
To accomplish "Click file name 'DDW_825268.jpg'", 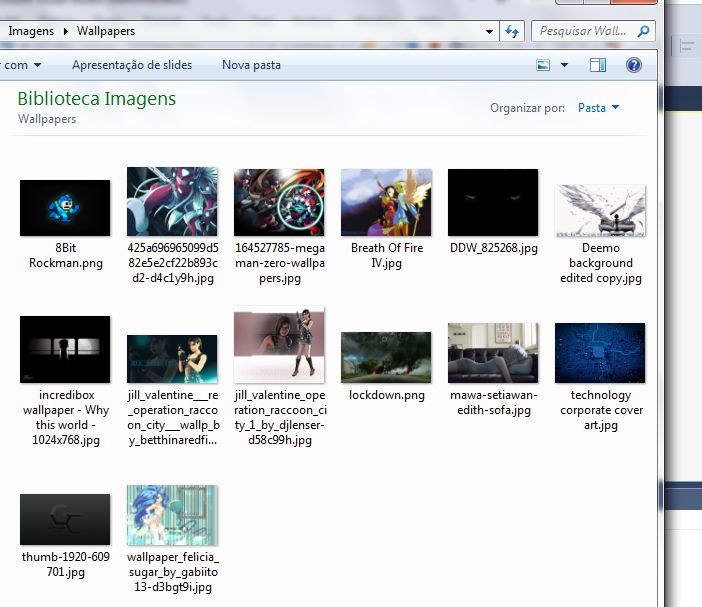I will 494,248.
